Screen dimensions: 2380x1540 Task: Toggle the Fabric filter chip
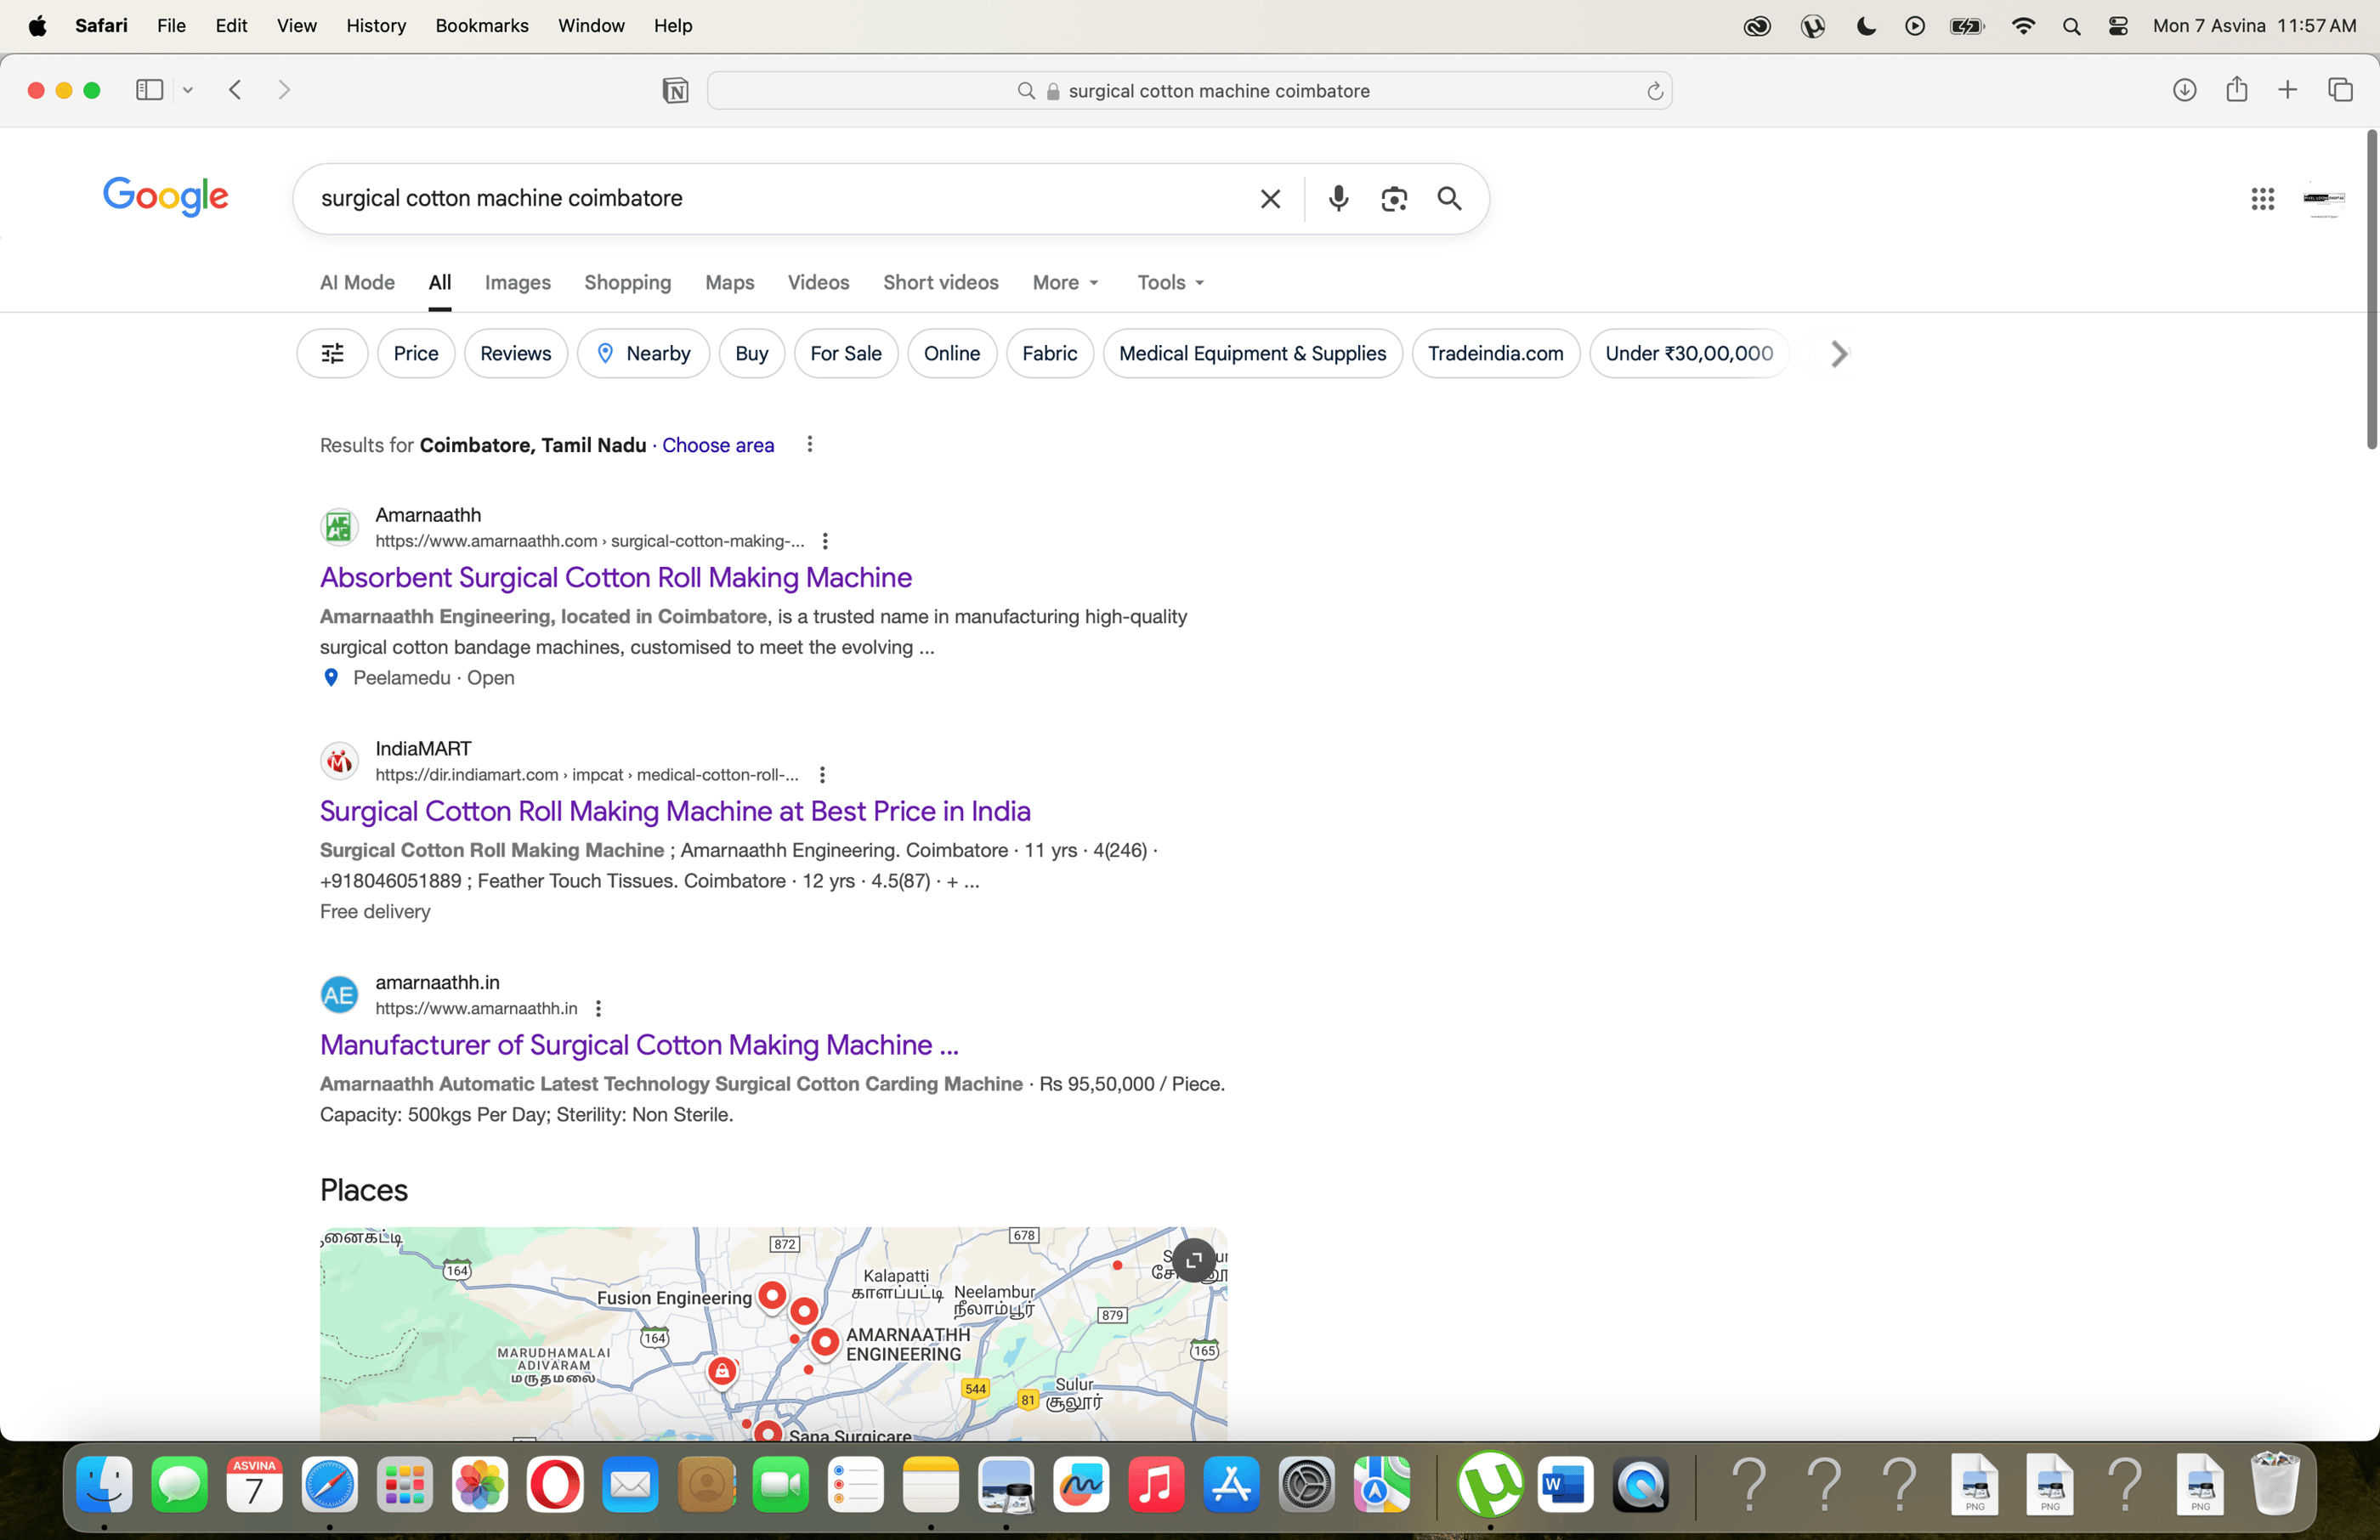click(x=1049, y=353)
